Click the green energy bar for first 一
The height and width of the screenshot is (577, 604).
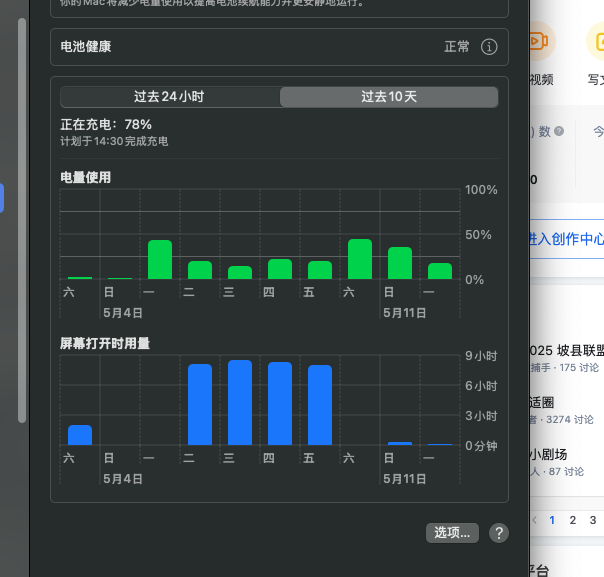[160, 260]
